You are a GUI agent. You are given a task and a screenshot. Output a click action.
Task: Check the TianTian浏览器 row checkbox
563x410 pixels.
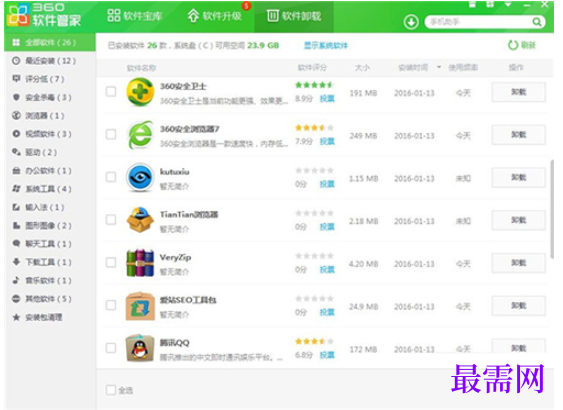click(111, 220)
